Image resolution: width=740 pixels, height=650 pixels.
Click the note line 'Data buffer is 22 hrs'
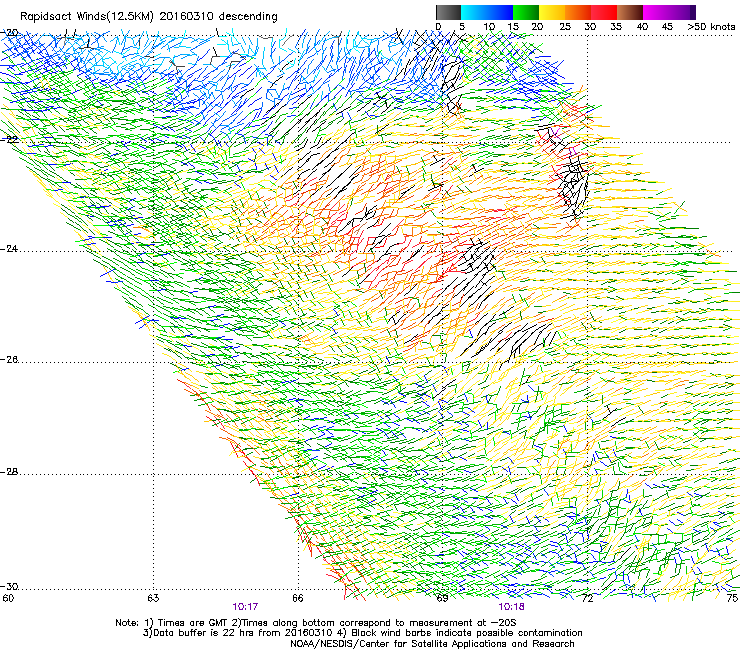tap(202, 633)
